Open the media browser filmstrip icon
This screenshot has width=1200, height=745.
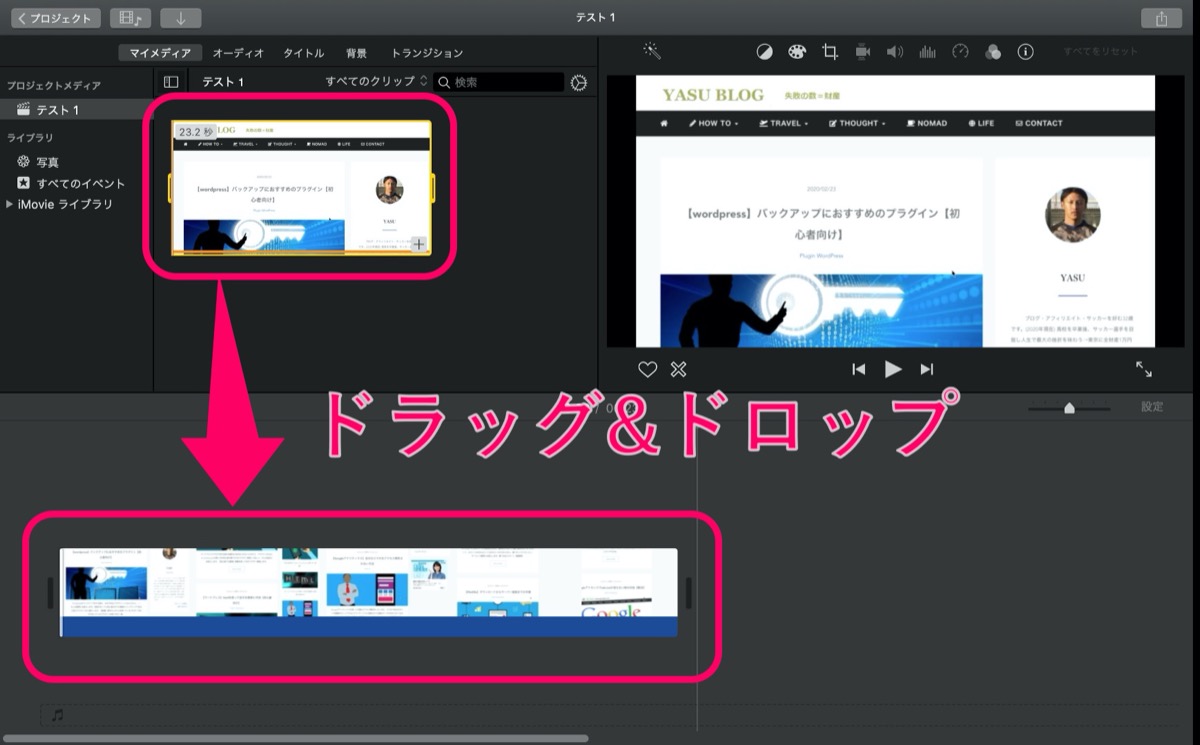pos(130,18)
